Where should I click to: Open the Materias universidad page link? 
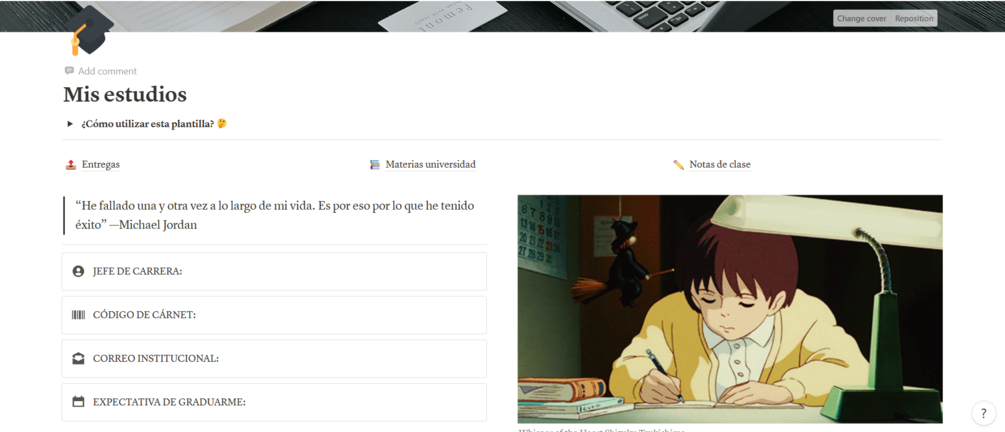click(431, 165)
